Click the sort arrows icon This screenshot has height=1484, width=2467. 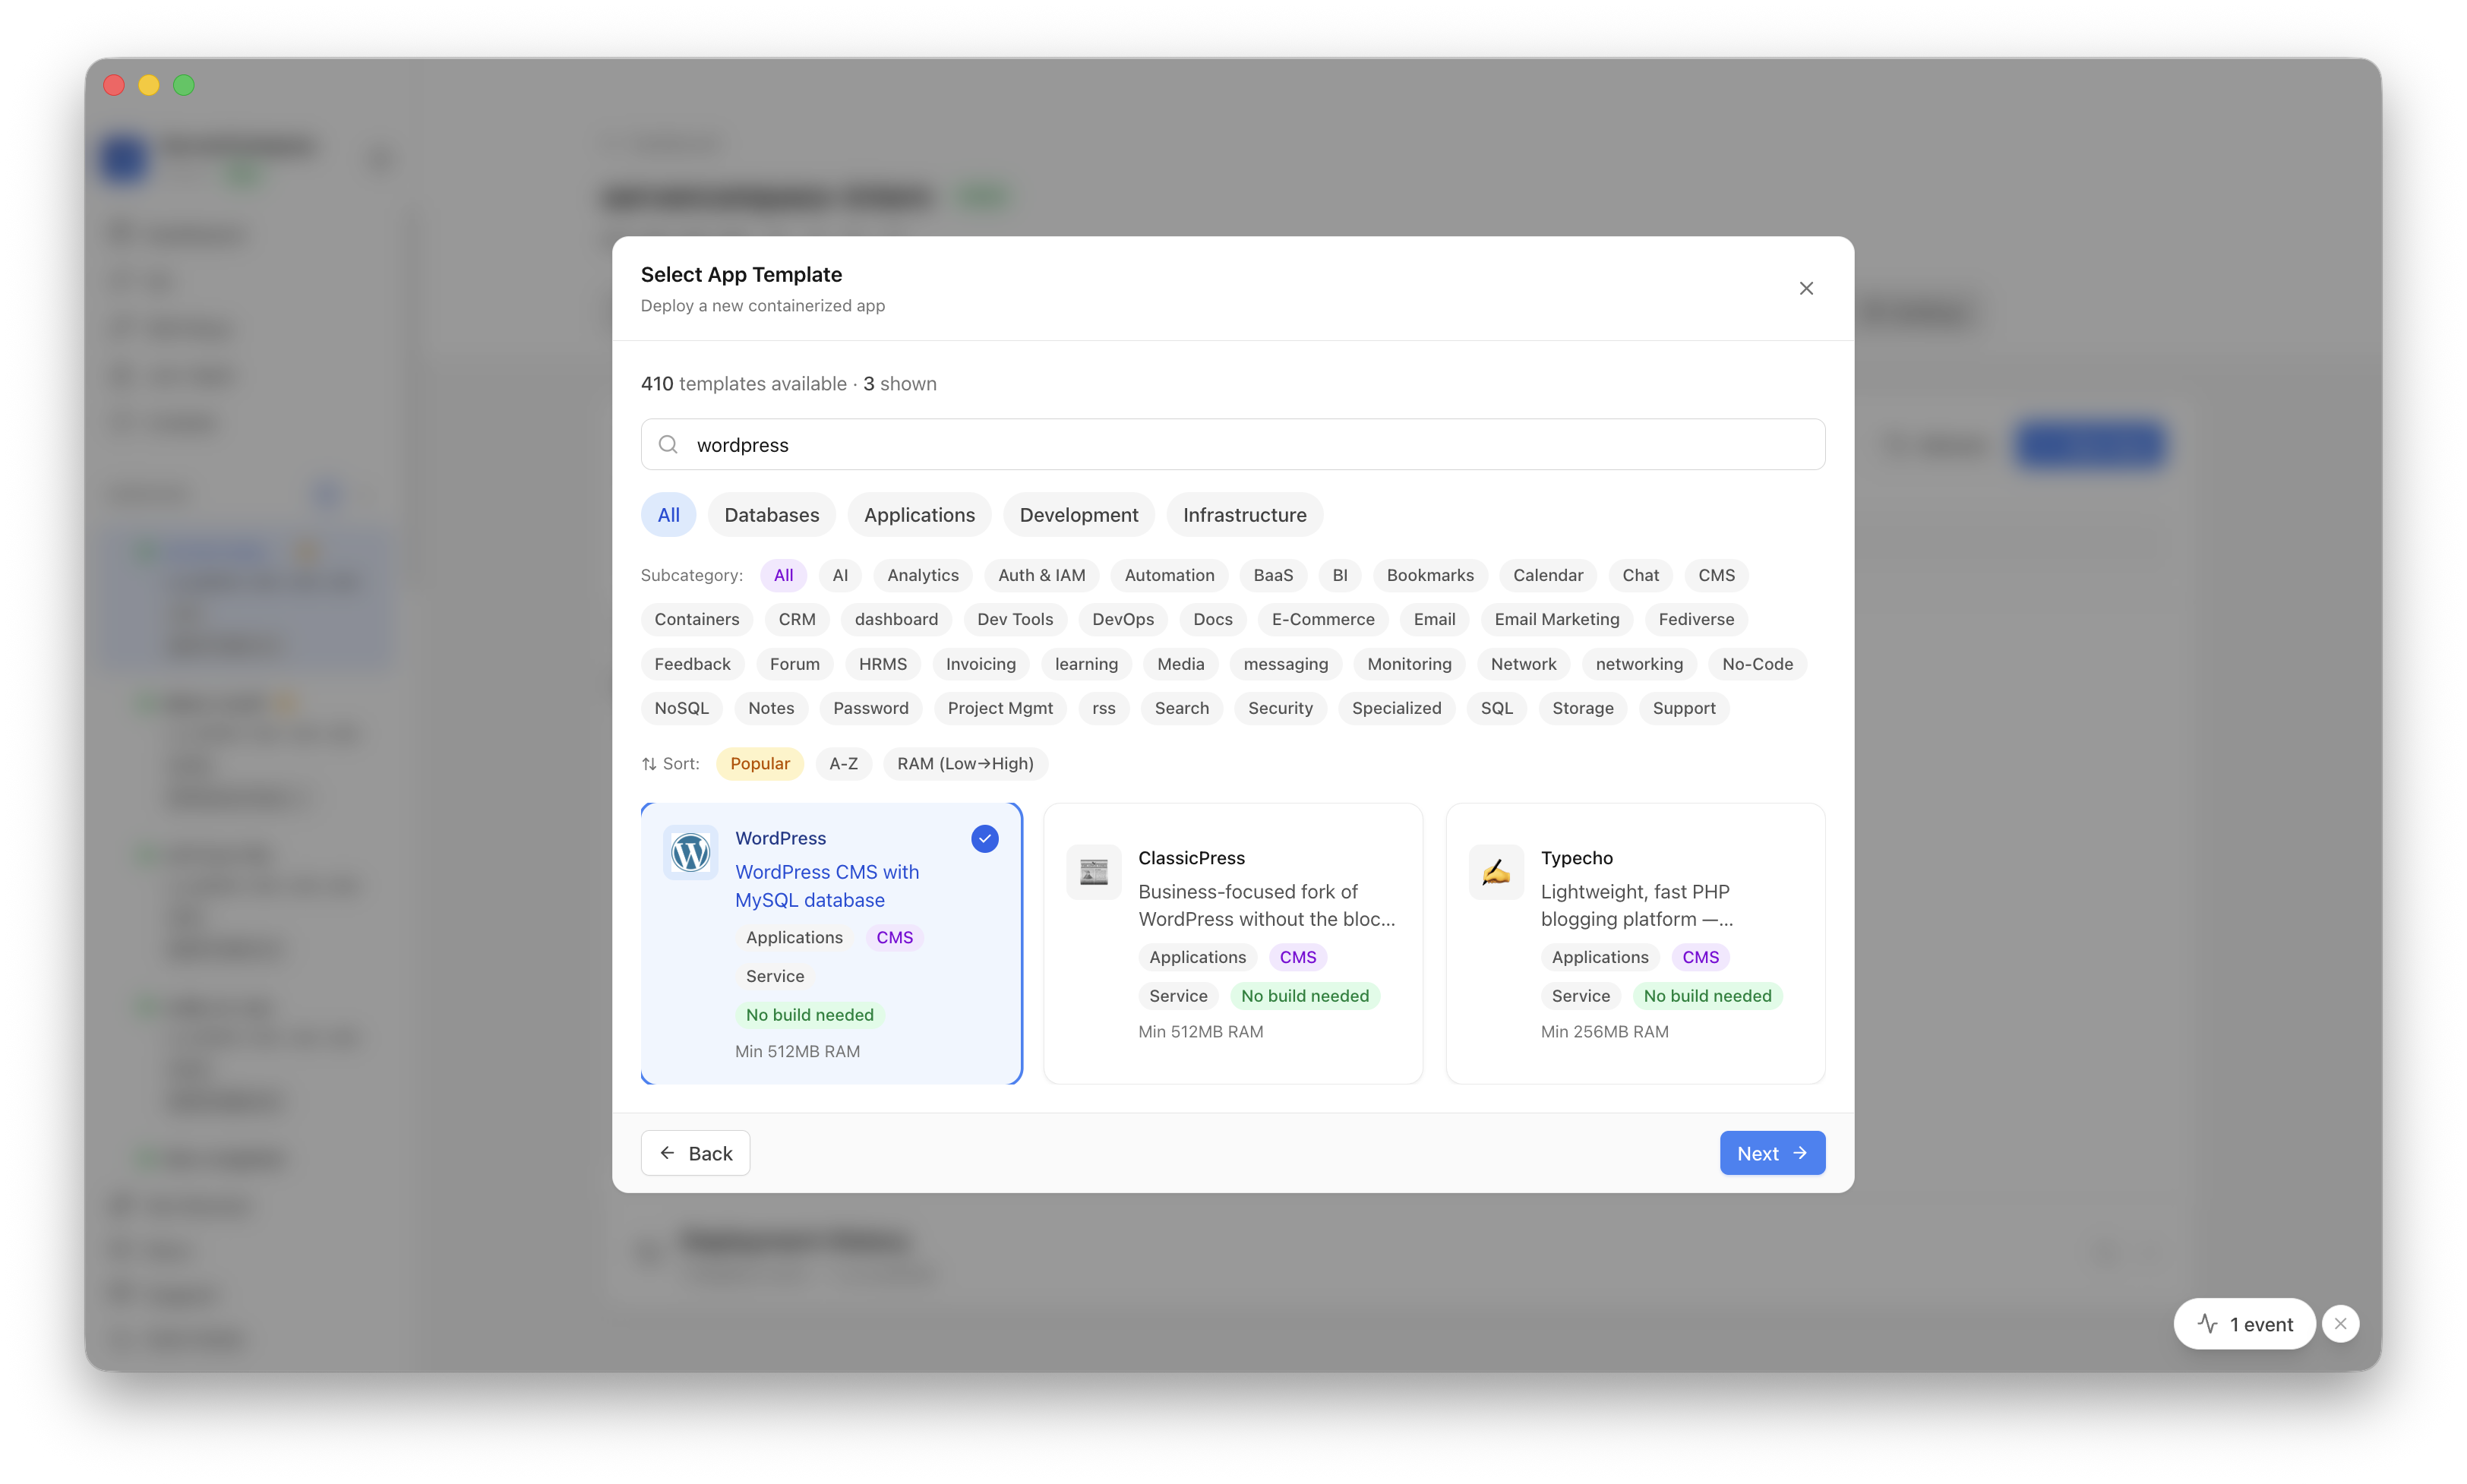649,763
